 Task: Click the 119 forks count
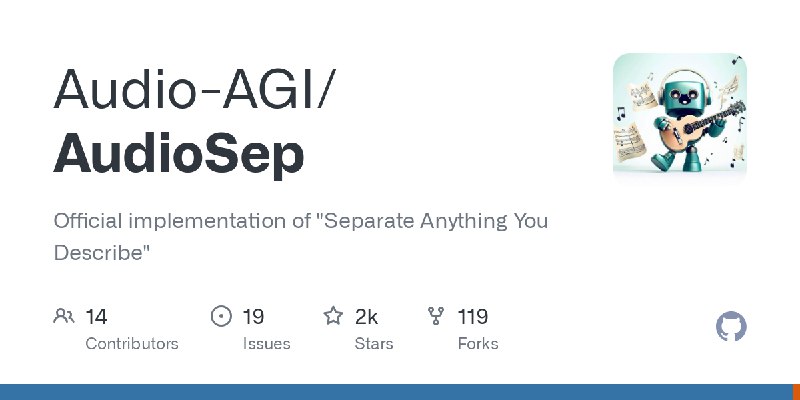click(x=472, y=317)
